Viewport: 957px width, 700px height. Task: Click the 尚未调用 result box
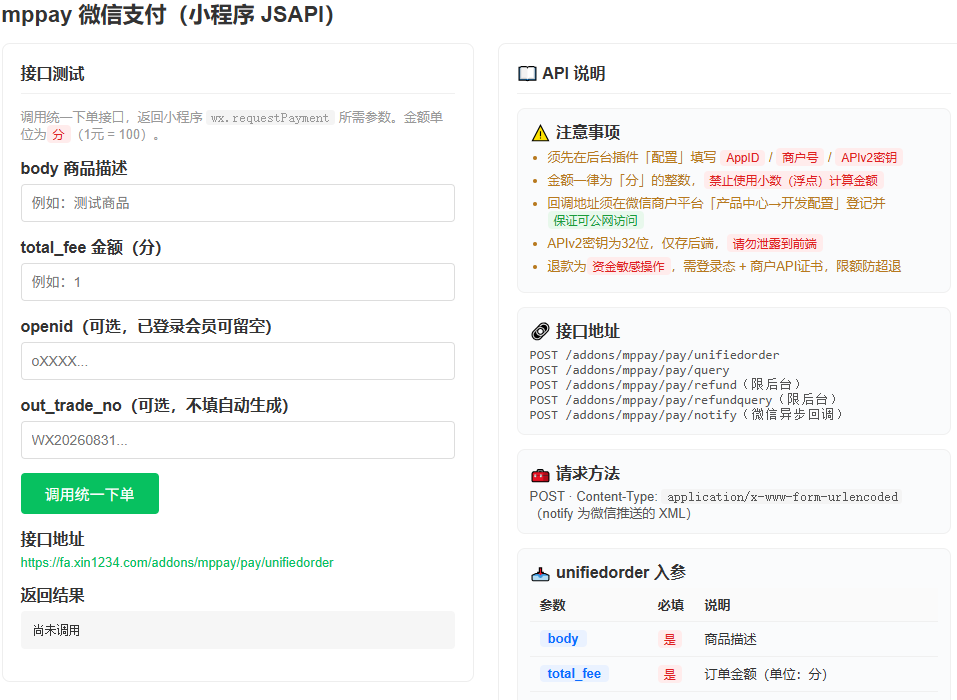coord(237,630)
